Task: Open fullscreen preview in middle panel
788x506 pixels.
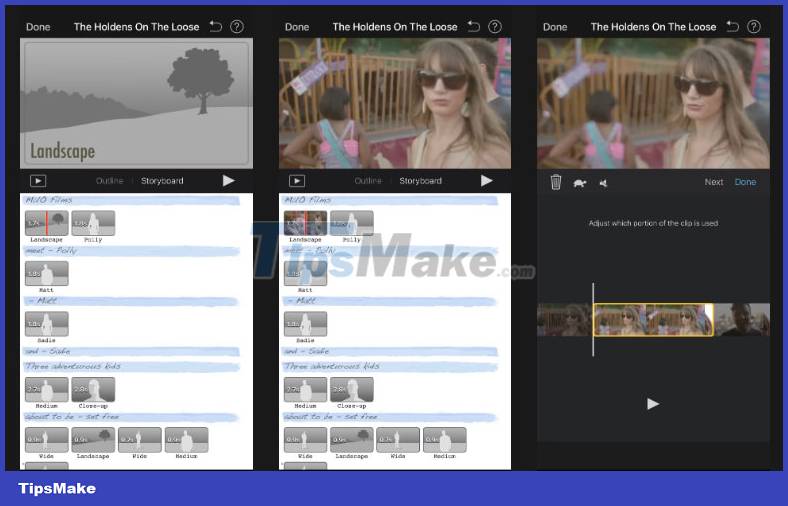Action: (297, 181)
